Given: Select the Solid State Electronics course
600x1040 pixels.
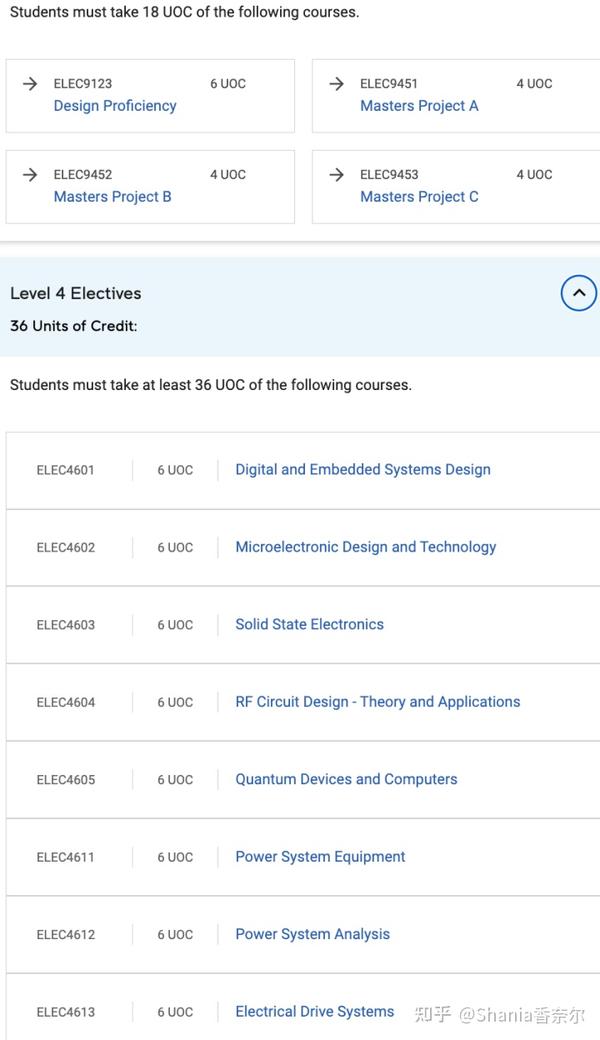Looking at the screenshot, I should click(x=310, y=624).
